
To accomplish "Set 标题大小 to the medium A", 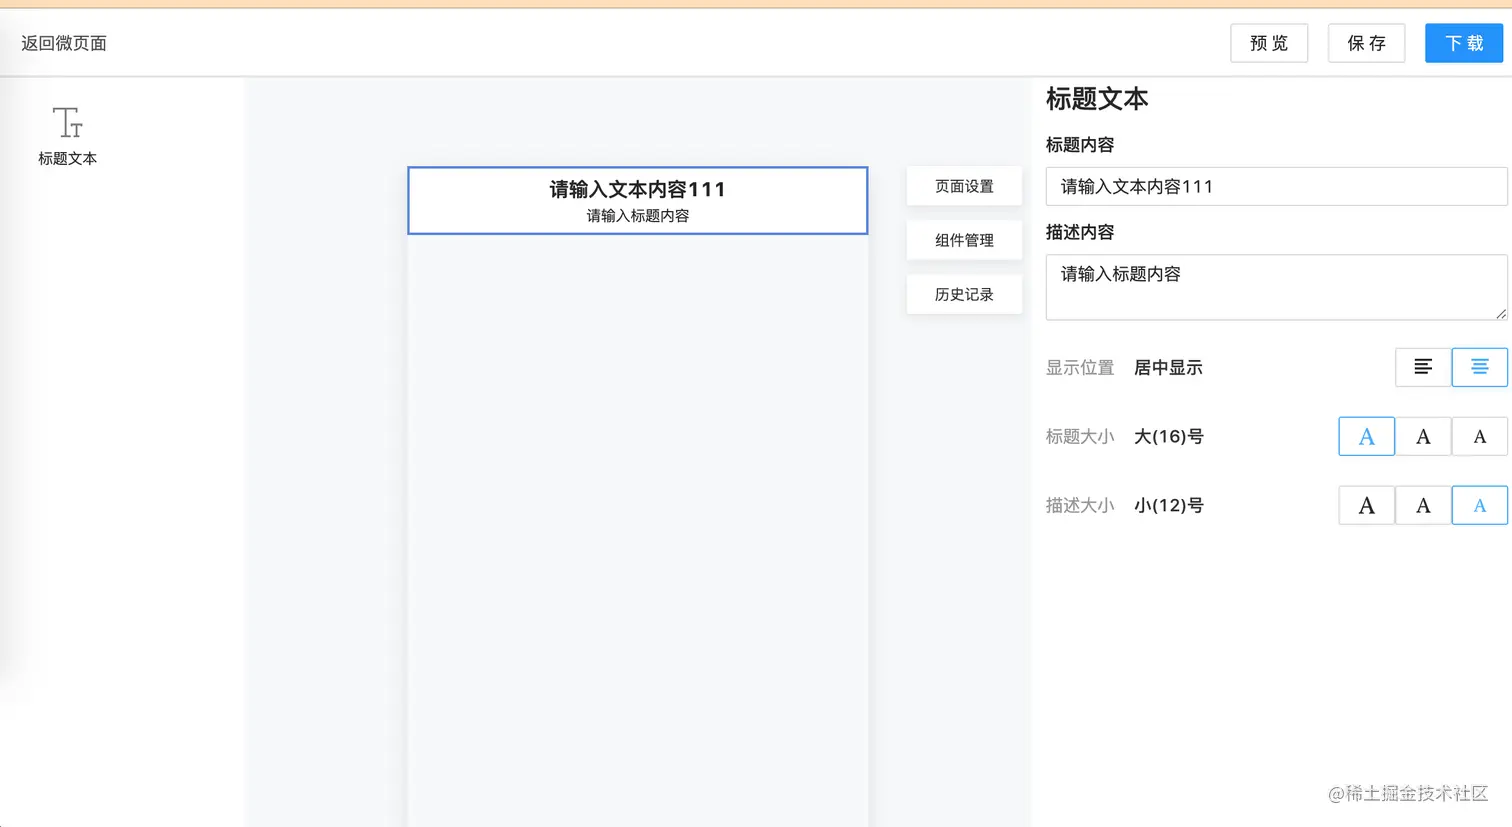I will [x=1423, y=437].
